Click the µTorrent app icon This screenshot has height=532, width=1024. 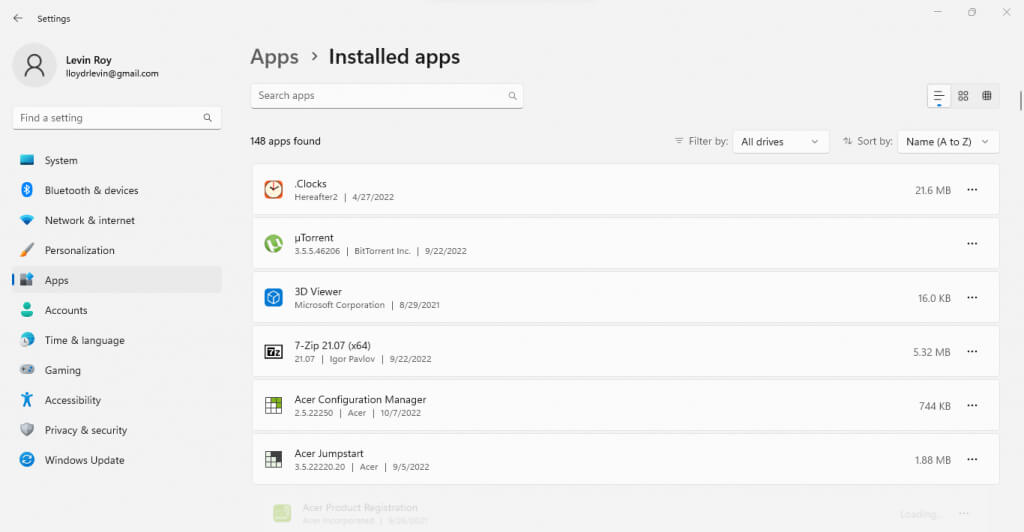(273, 244)
